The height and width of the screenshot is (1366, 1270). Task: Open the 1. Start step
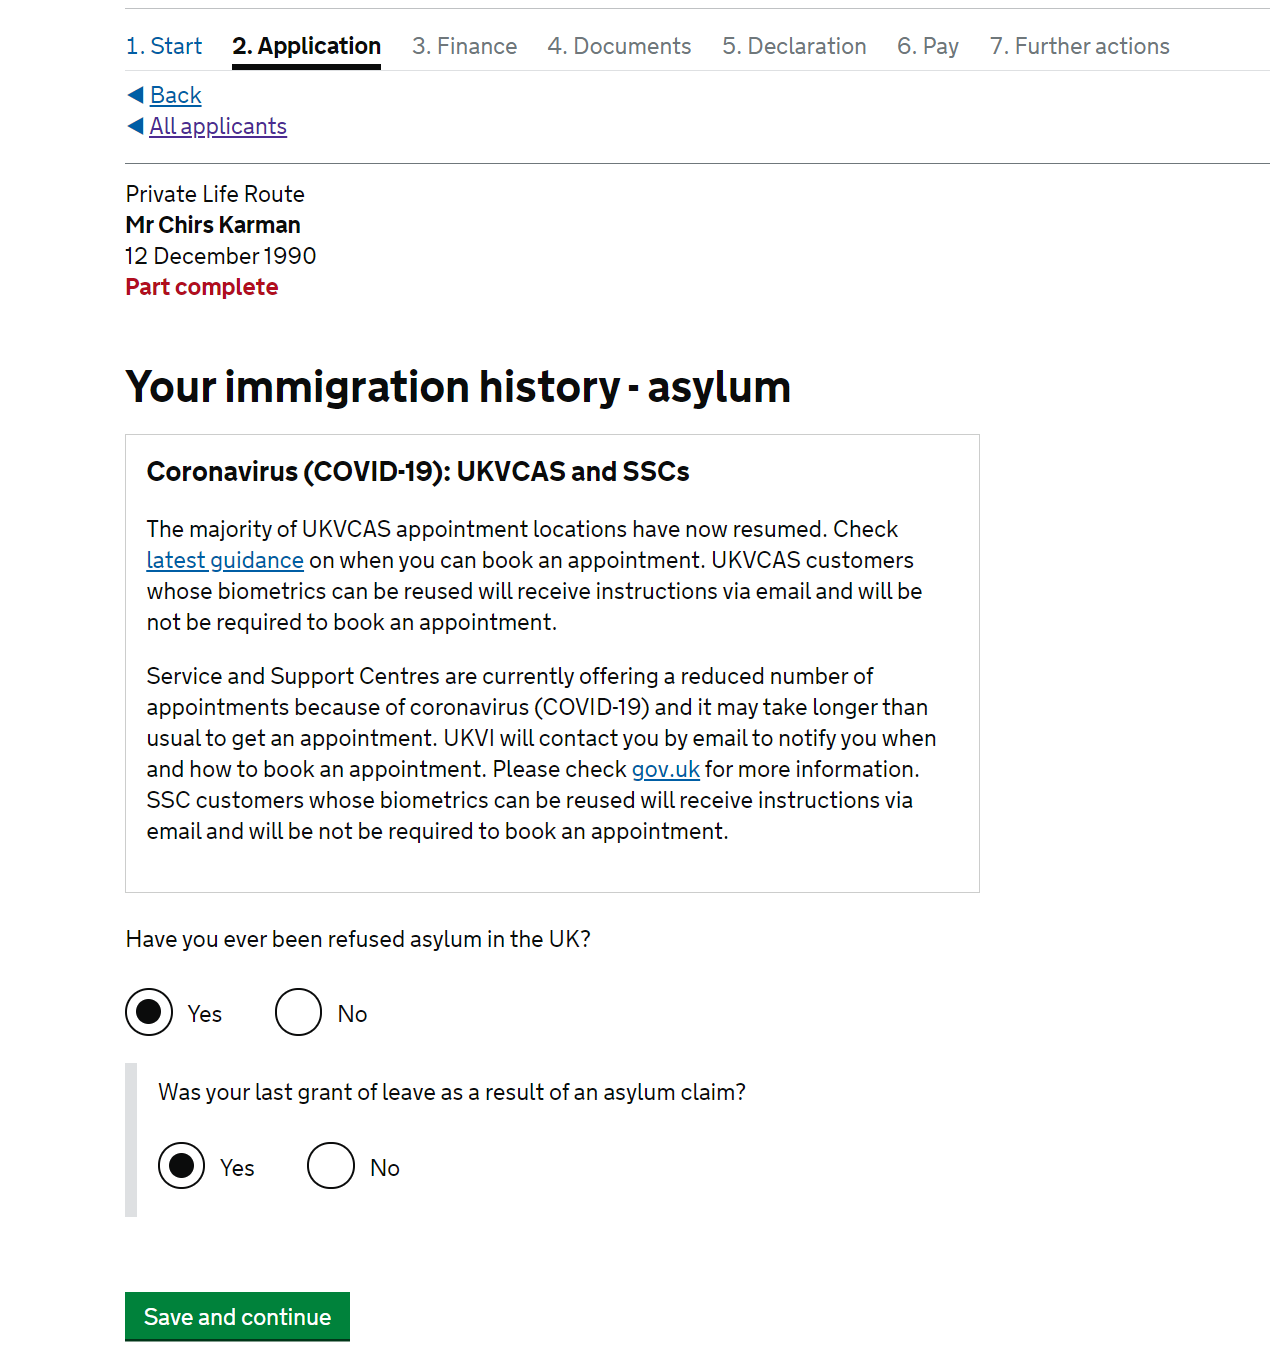point(164,46)
